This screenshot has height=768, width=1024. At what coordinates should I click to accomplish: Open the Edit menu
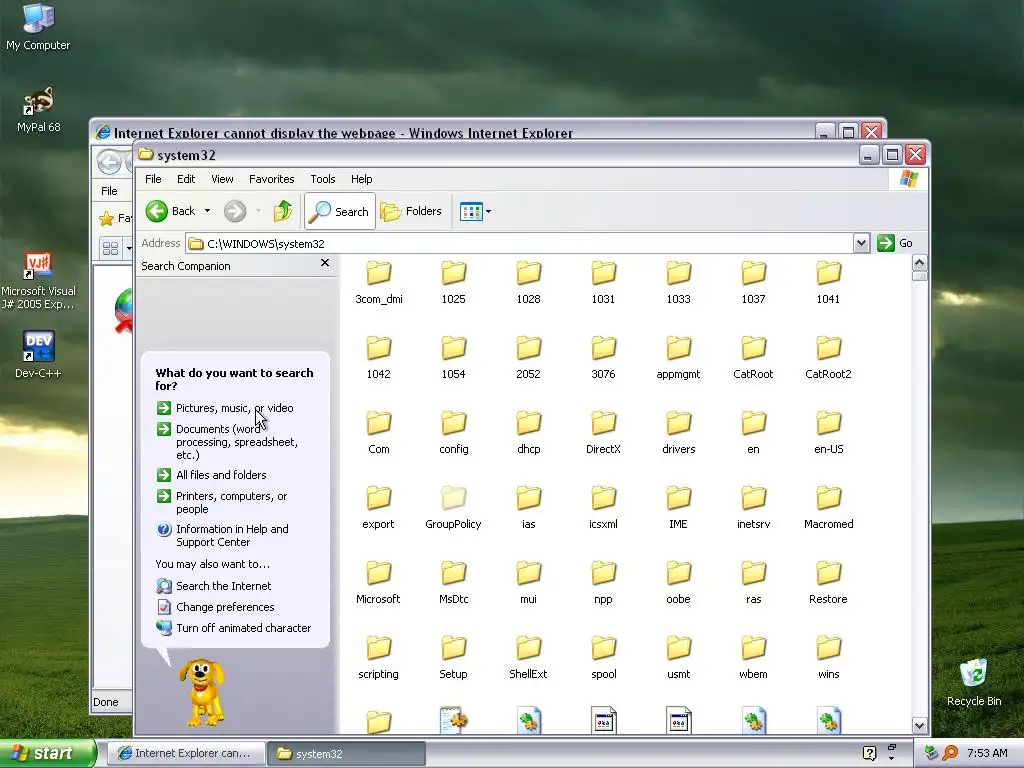(x=186, y=179)
